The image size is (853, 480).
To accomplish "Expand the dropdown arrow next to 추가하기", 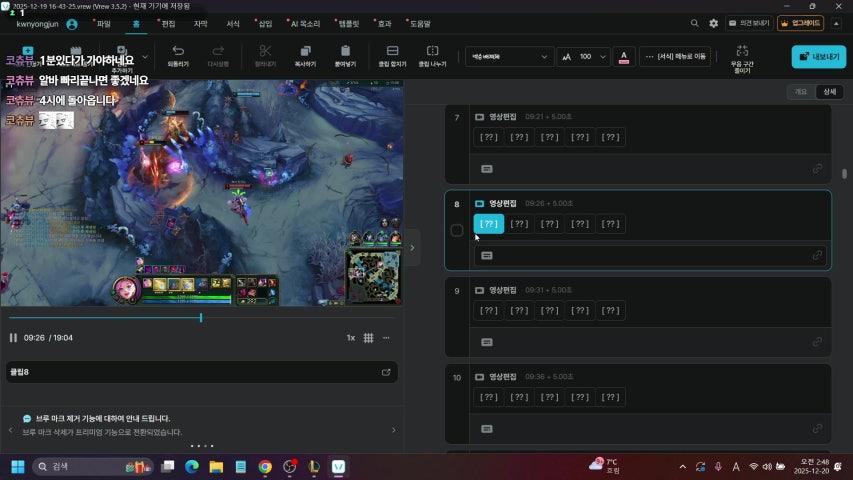I will (145, 57).
